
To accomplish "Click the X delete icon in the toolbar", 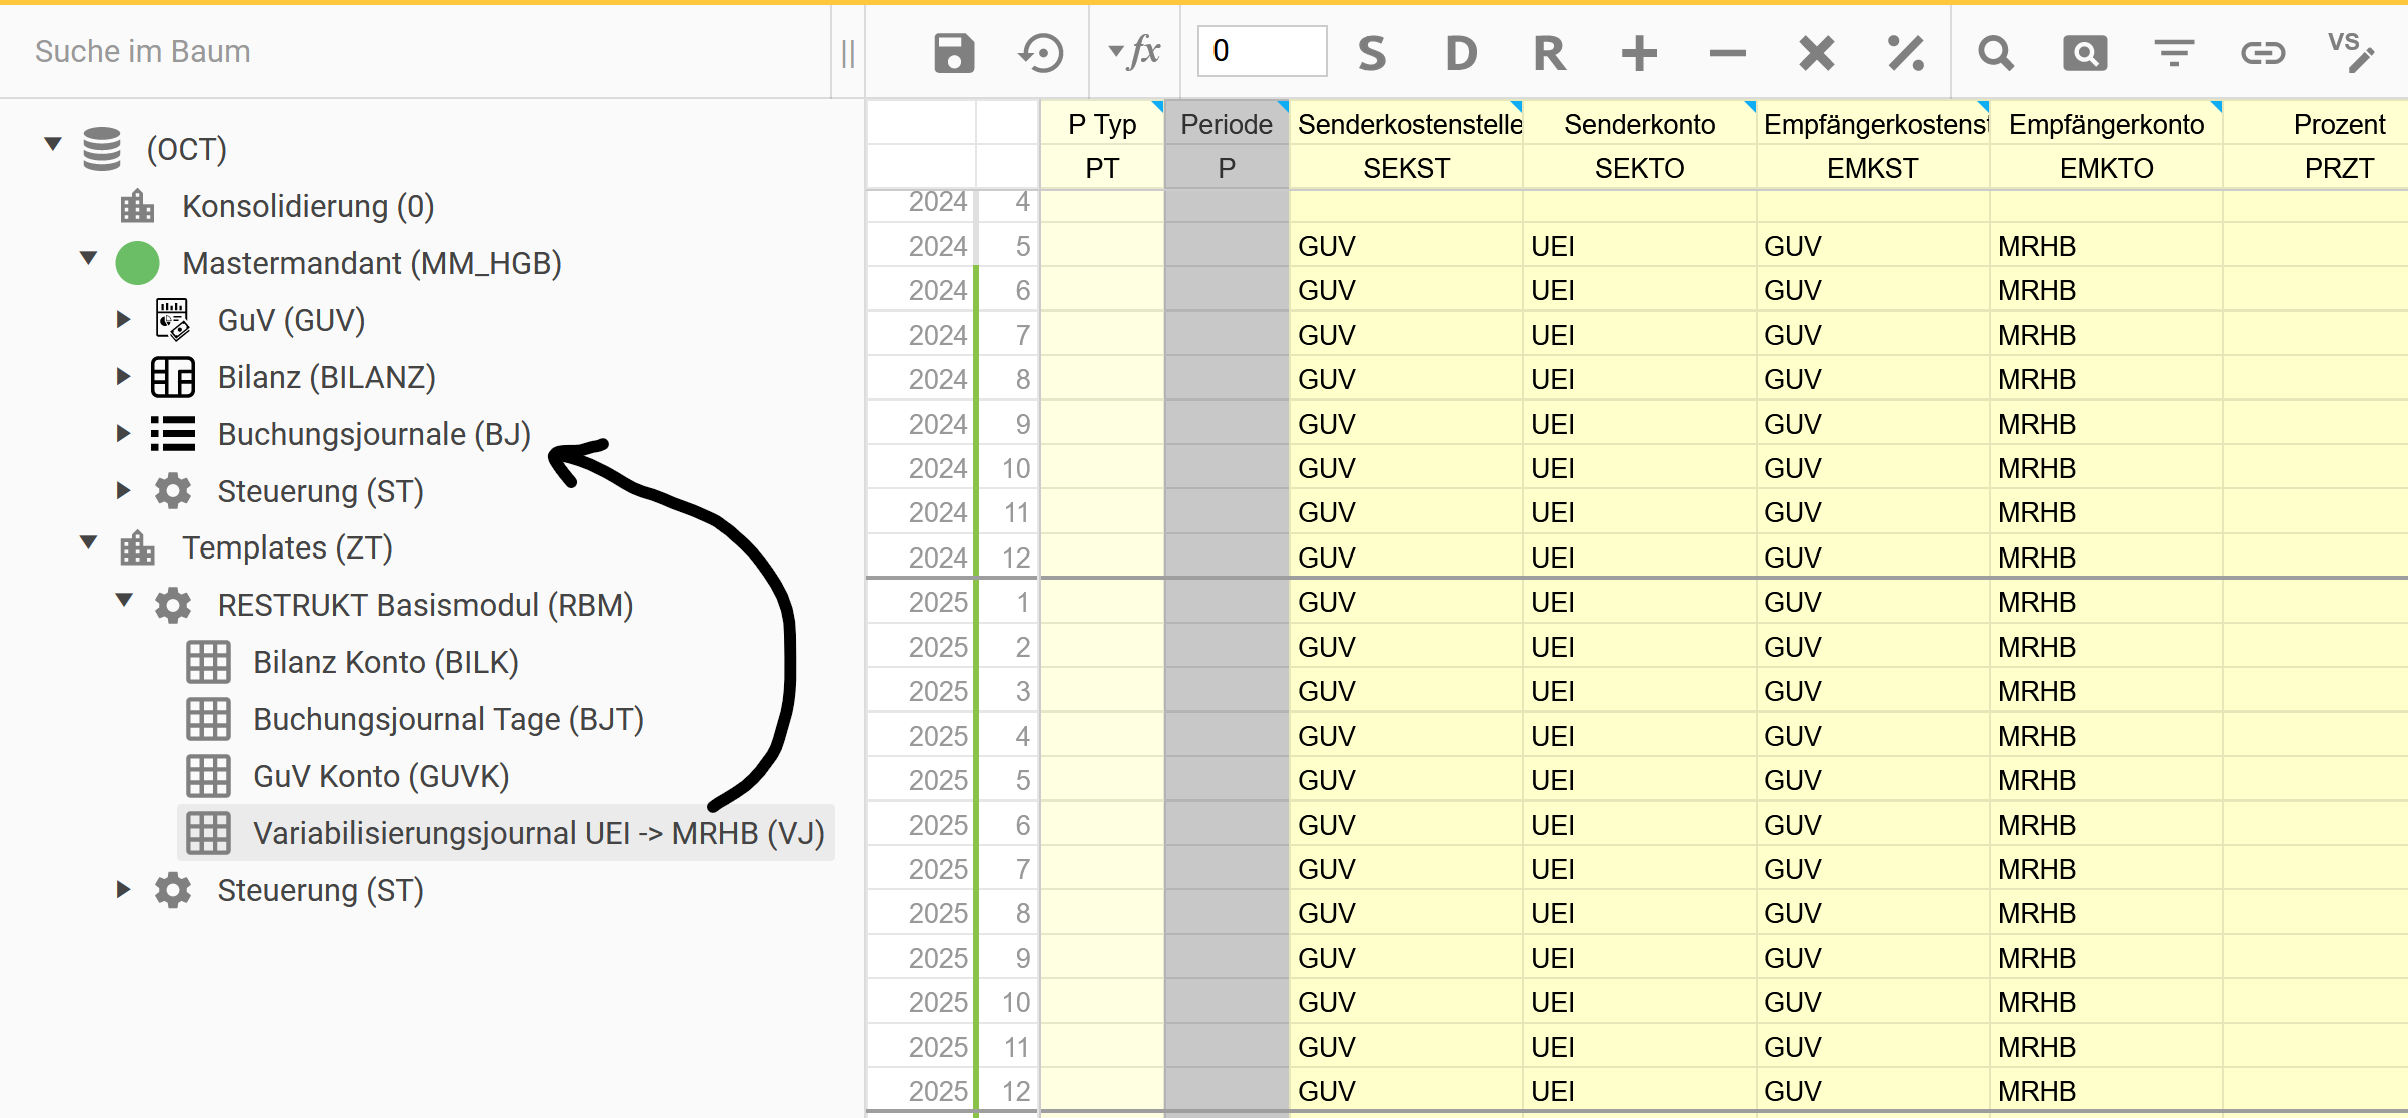I will (x=1816, y=52).
